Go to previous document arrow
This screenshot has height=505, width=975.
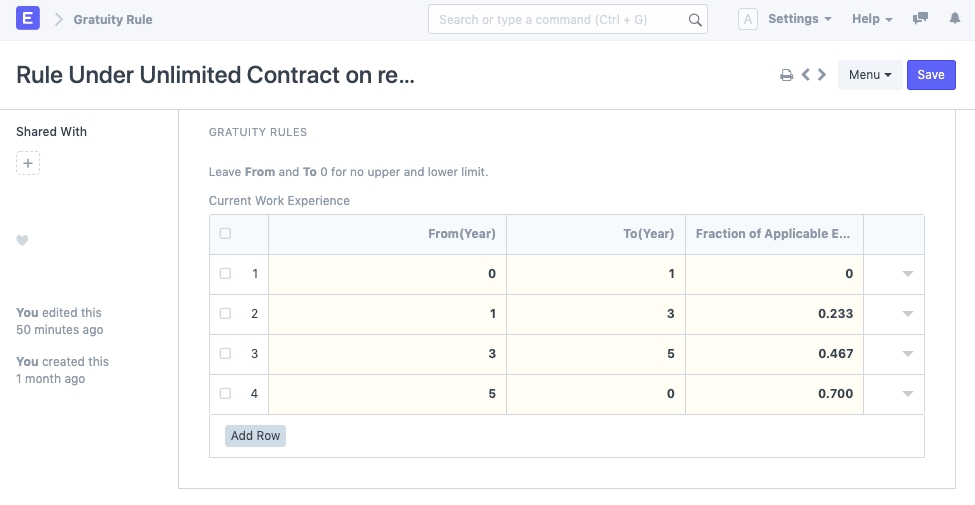click(806, 75)
